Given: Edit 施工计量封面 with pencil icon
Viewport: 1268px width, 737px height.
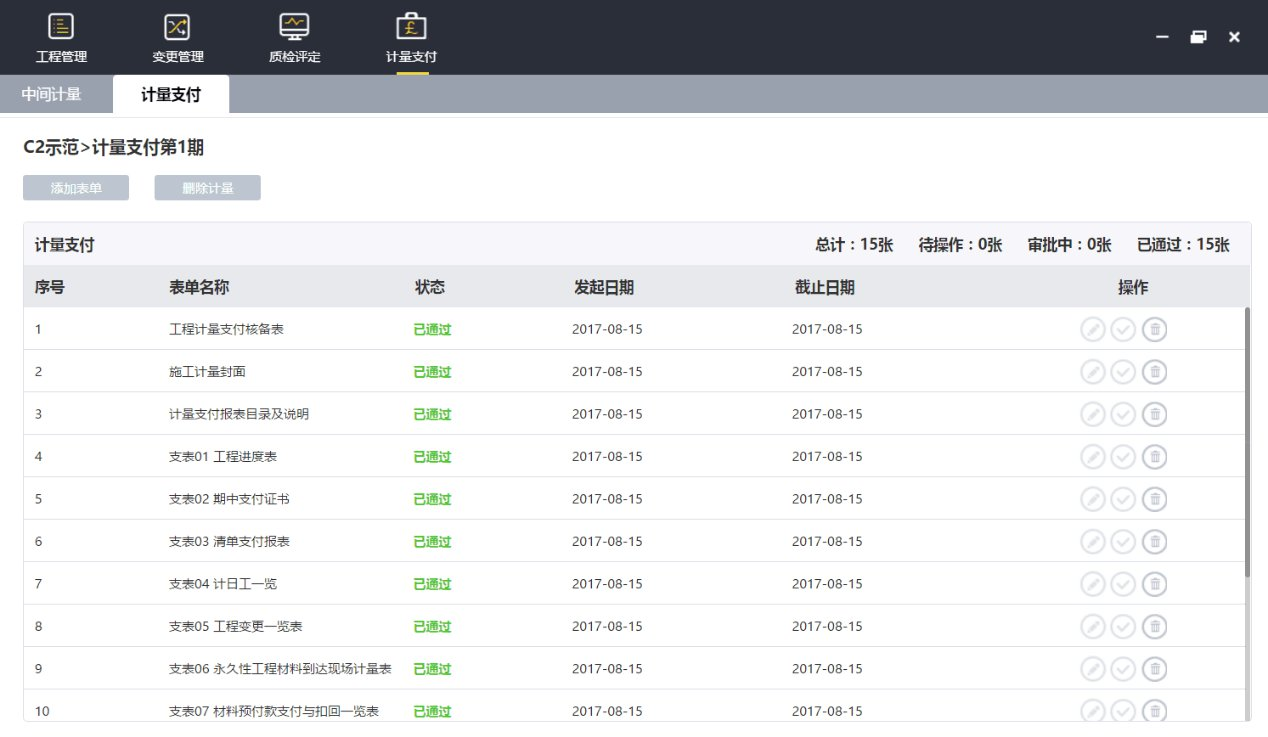Looking at the screenshot, I should [x=1093, y=372].
